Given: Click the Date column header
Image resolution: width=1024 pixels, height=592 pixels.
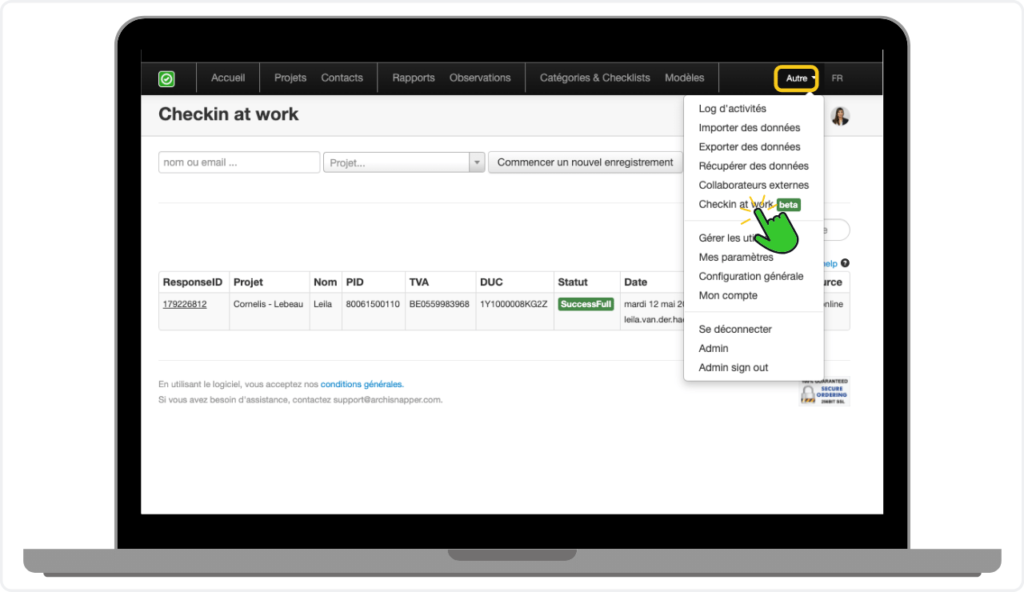Looking at the screenshot, I should [635, 282].
